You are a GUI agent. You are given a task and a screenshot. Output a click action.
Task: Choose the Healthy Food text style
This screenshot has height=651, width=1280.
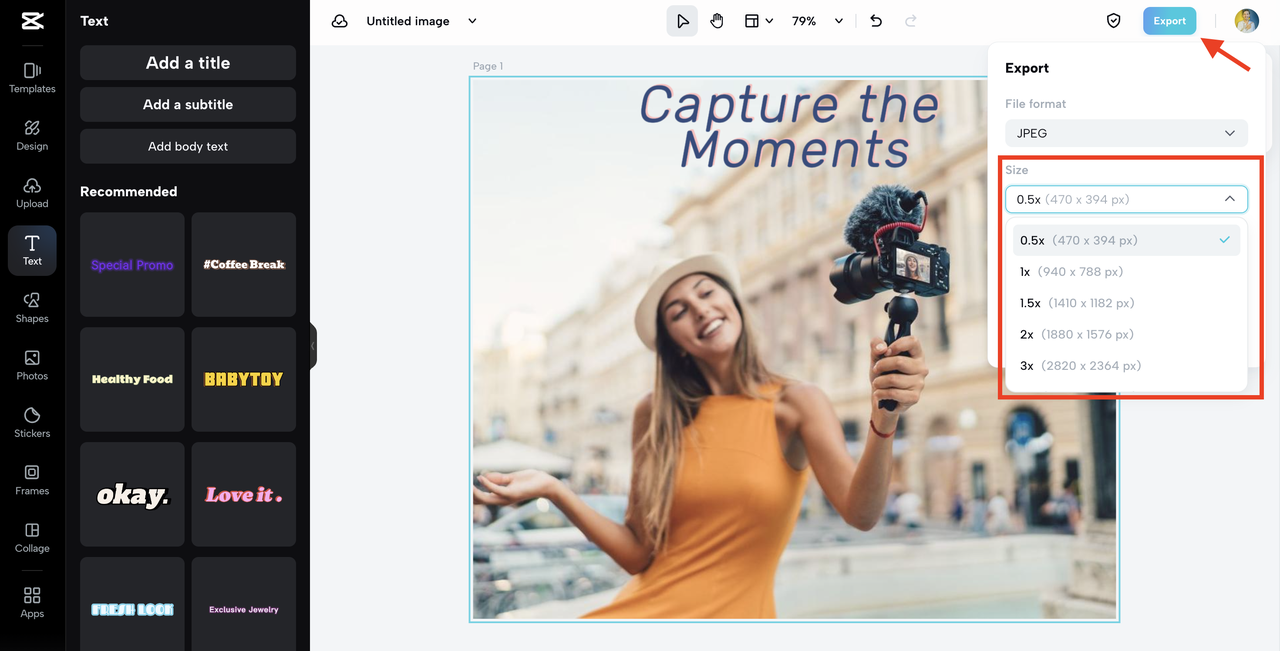coord(132,379)
